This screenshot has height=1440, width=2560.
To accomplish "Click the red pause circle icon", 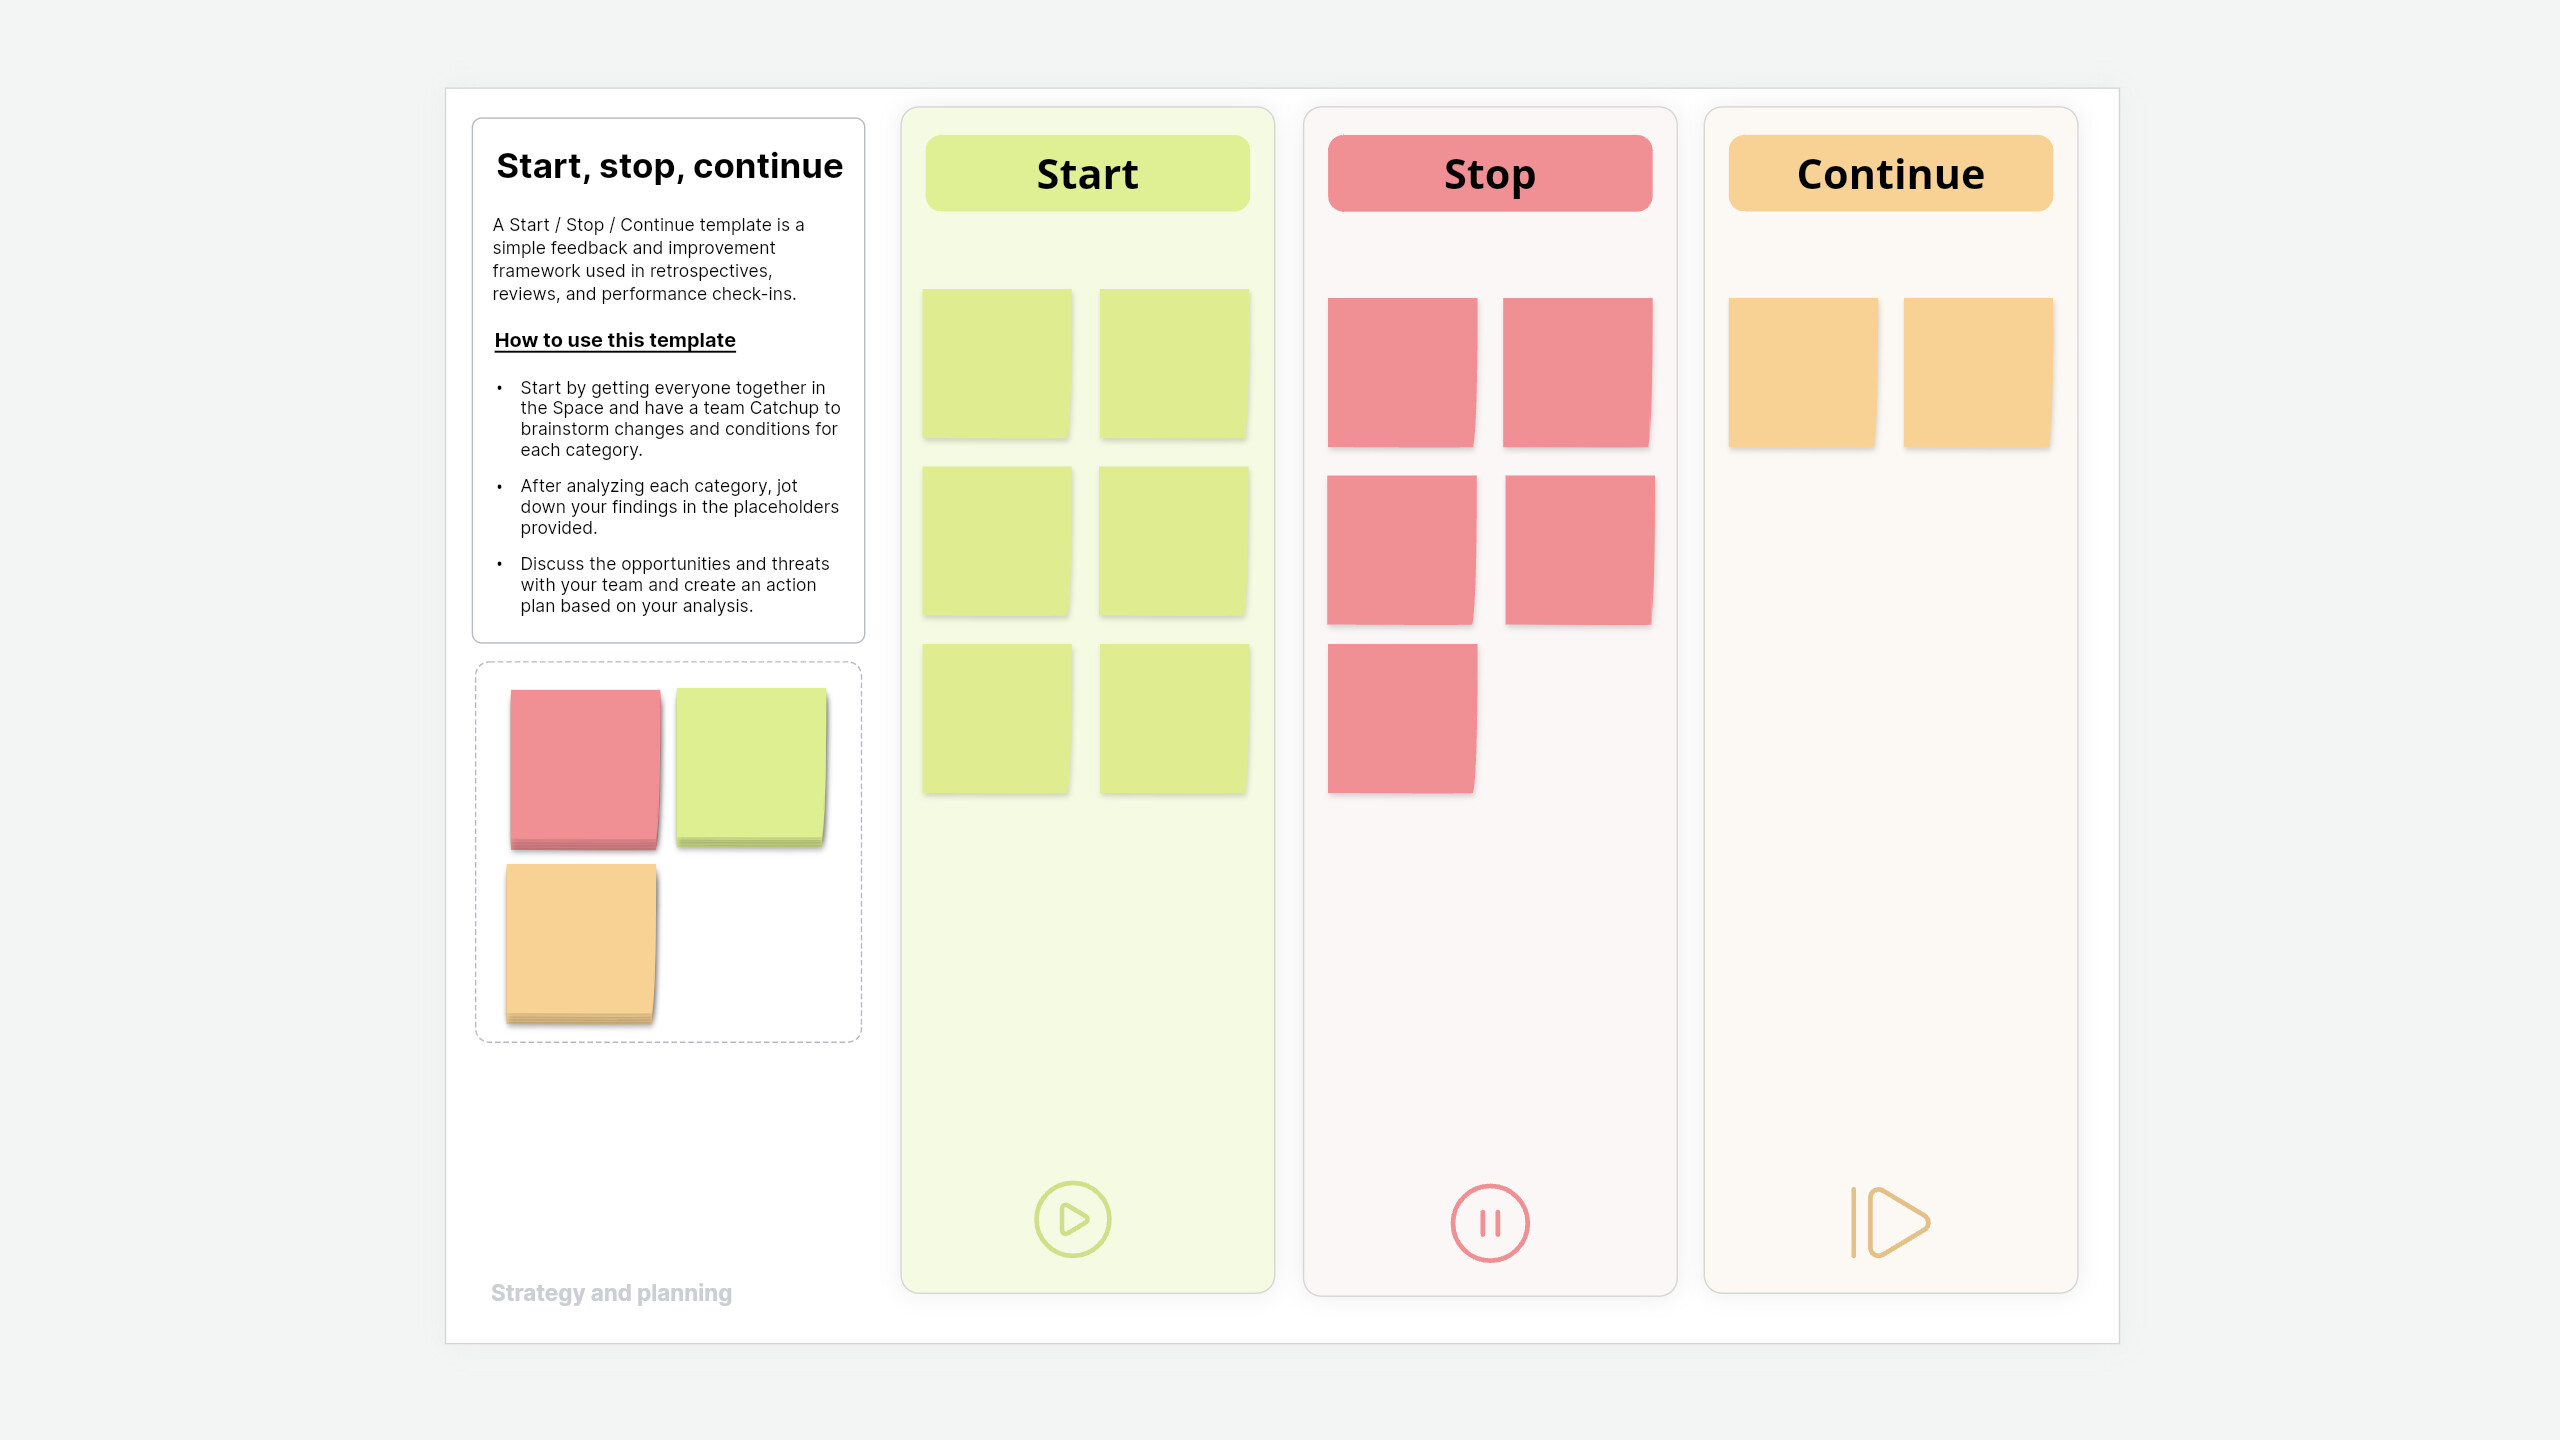I will click(x=1490, y=1223).
